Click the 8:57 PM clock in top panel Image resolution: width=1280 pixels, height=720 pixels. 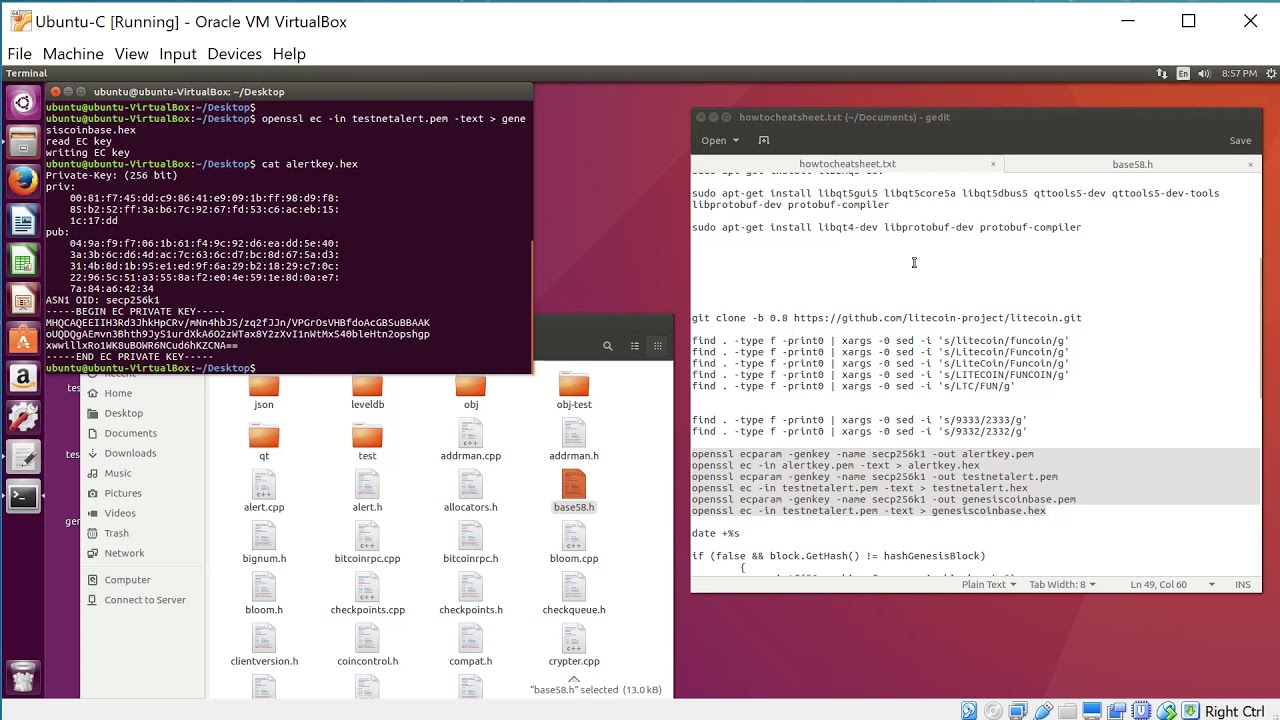pyautogui.click(x=1239, y=73)
